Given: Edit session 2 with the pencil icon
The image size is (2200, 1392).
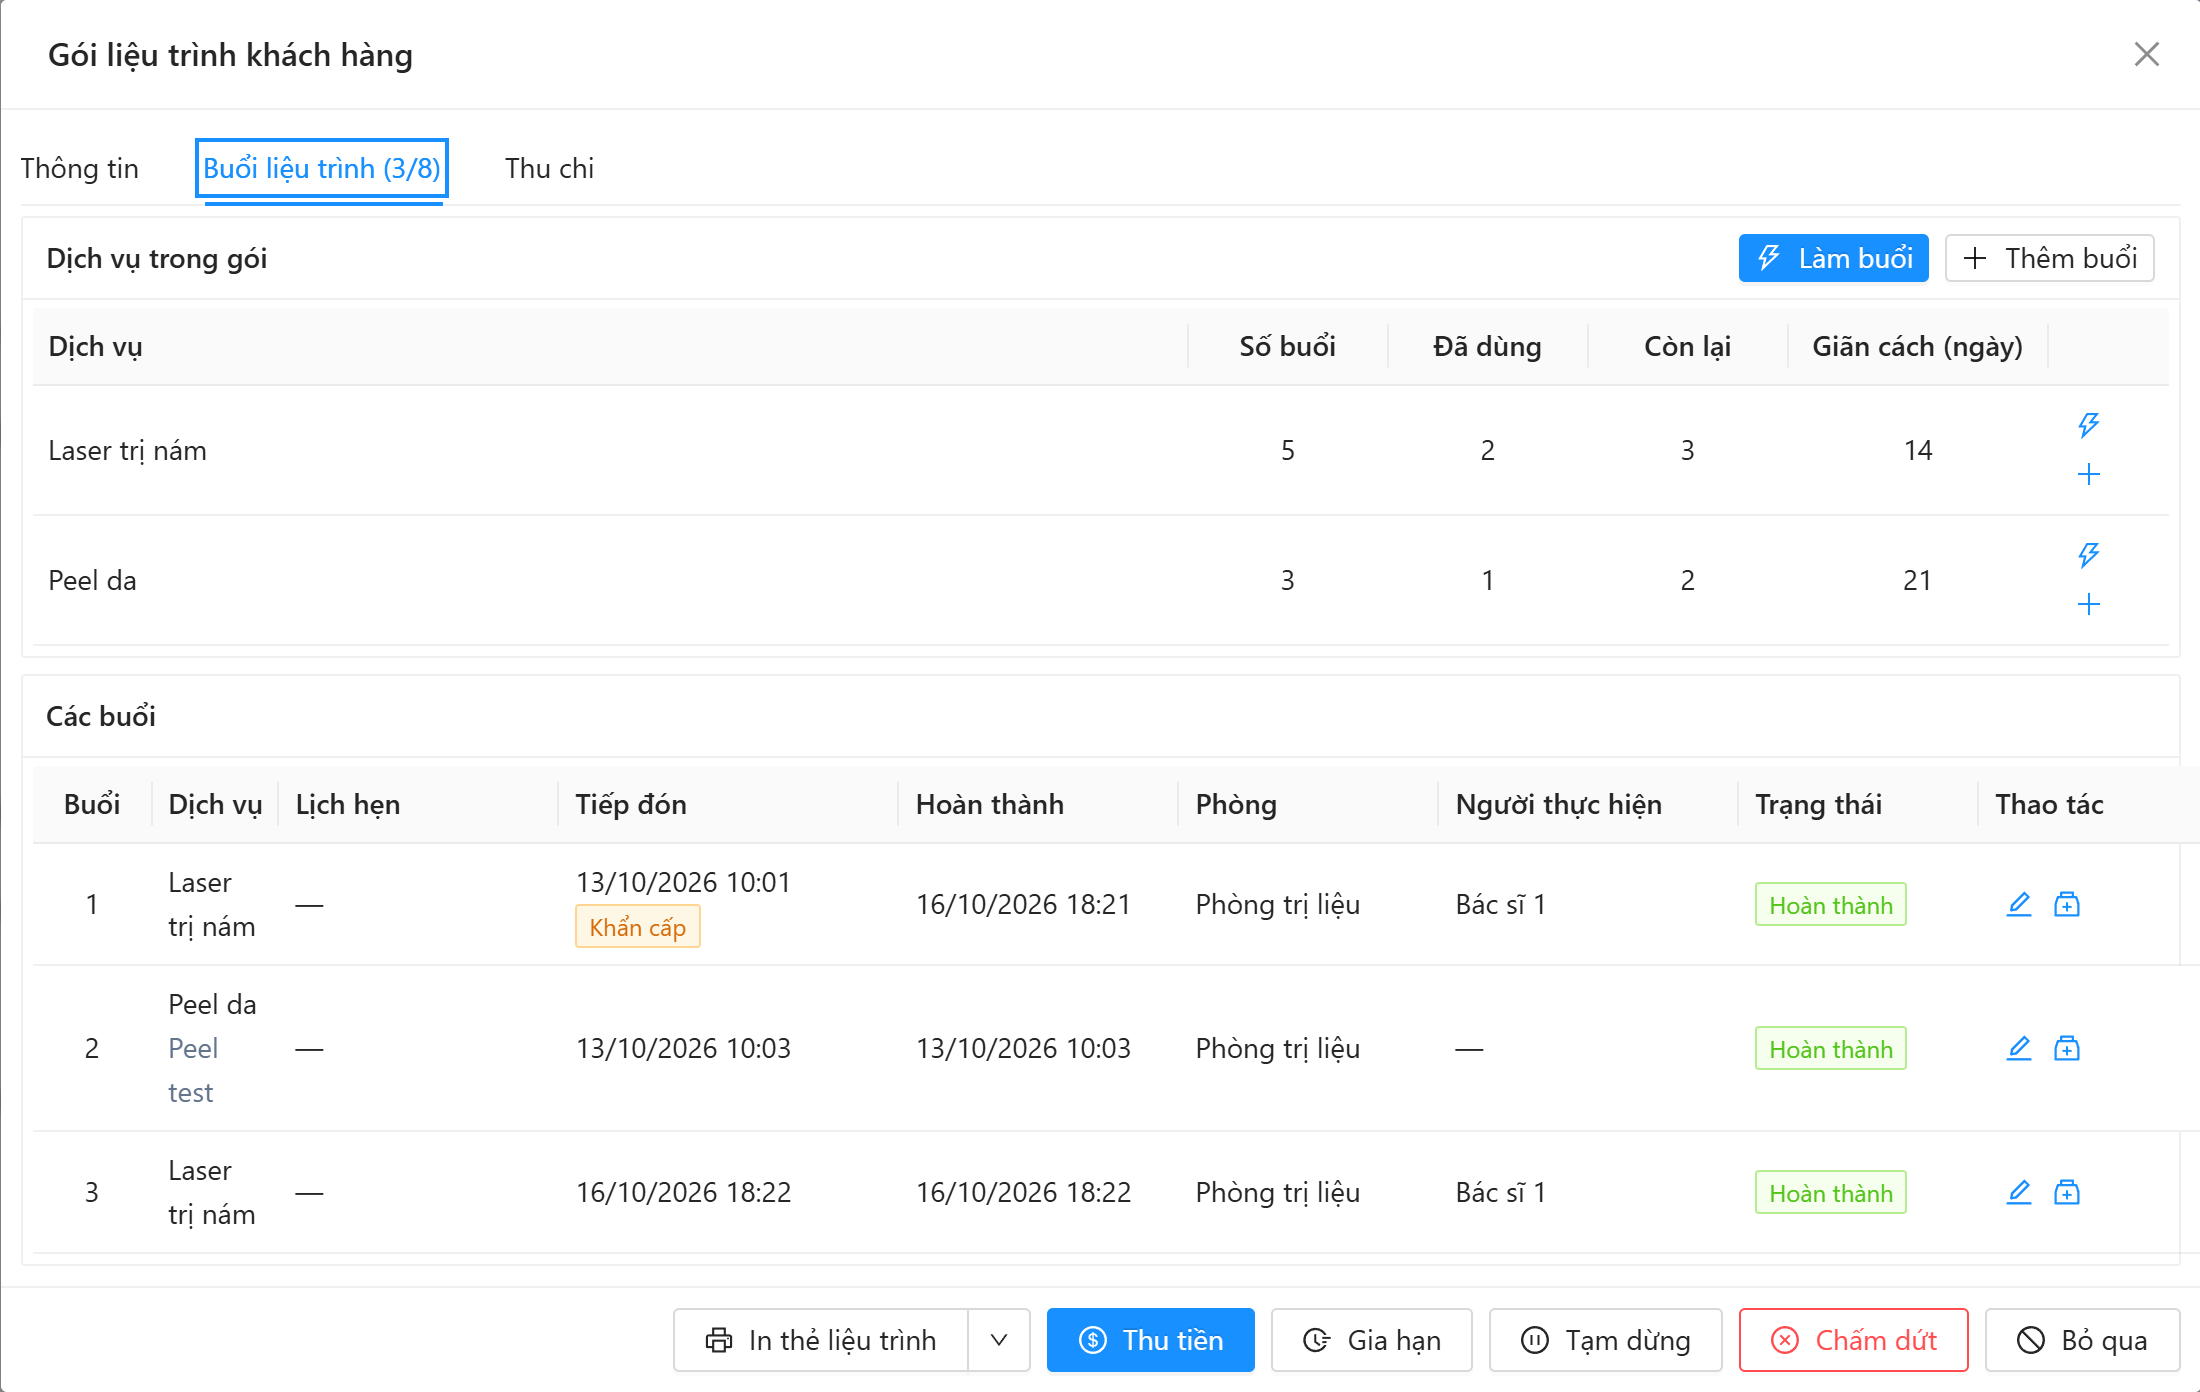Looking at the screenshot, I should click(2019, 1048).
